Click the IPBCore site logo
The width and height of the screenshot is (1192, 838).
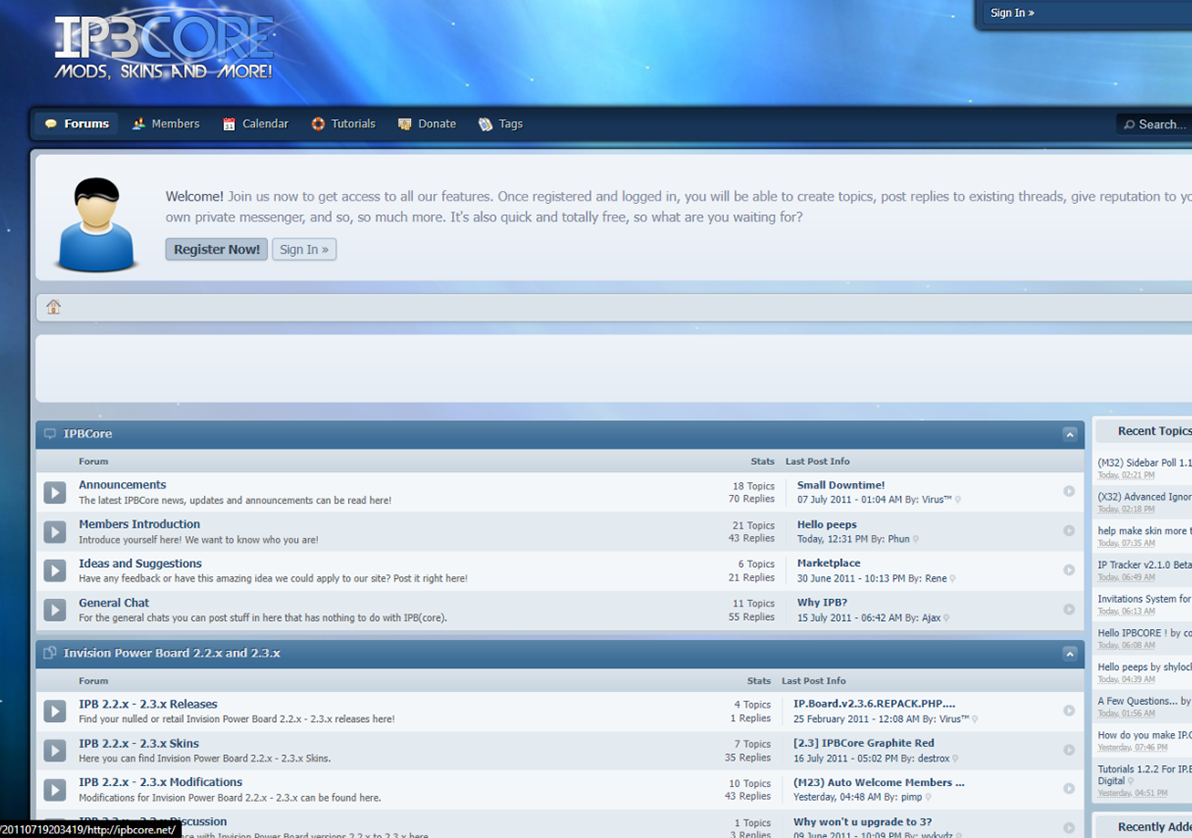[164, 46]
